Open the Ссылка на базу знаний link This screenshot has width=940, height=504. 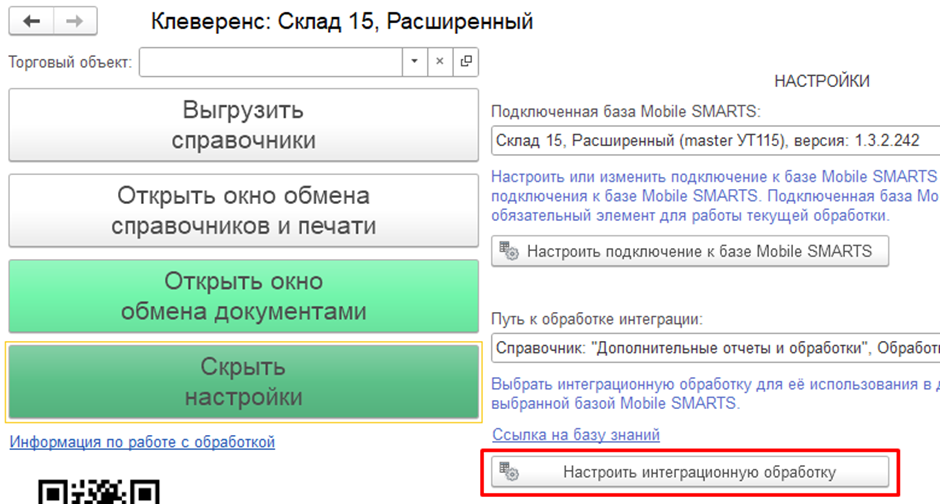[576, 434]
